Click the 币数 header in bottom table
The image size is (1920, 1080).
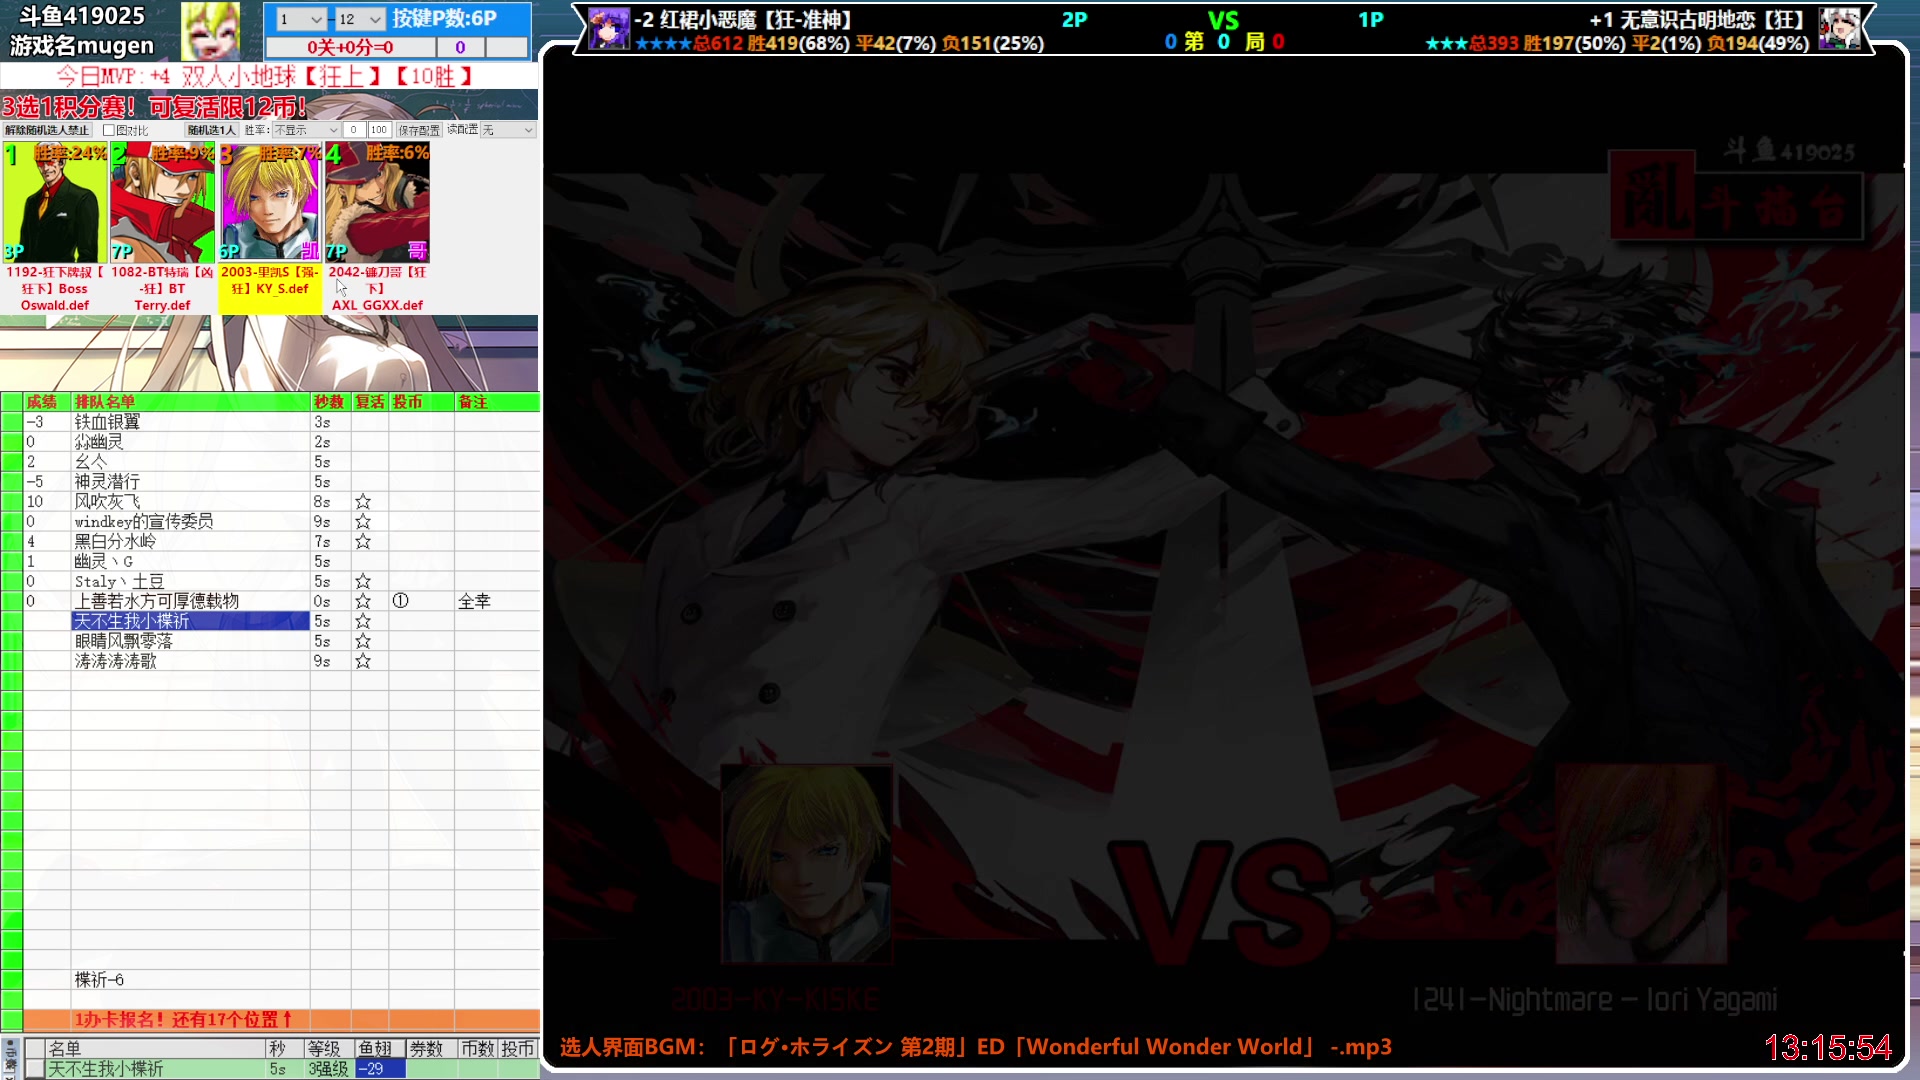(477, 1049)
